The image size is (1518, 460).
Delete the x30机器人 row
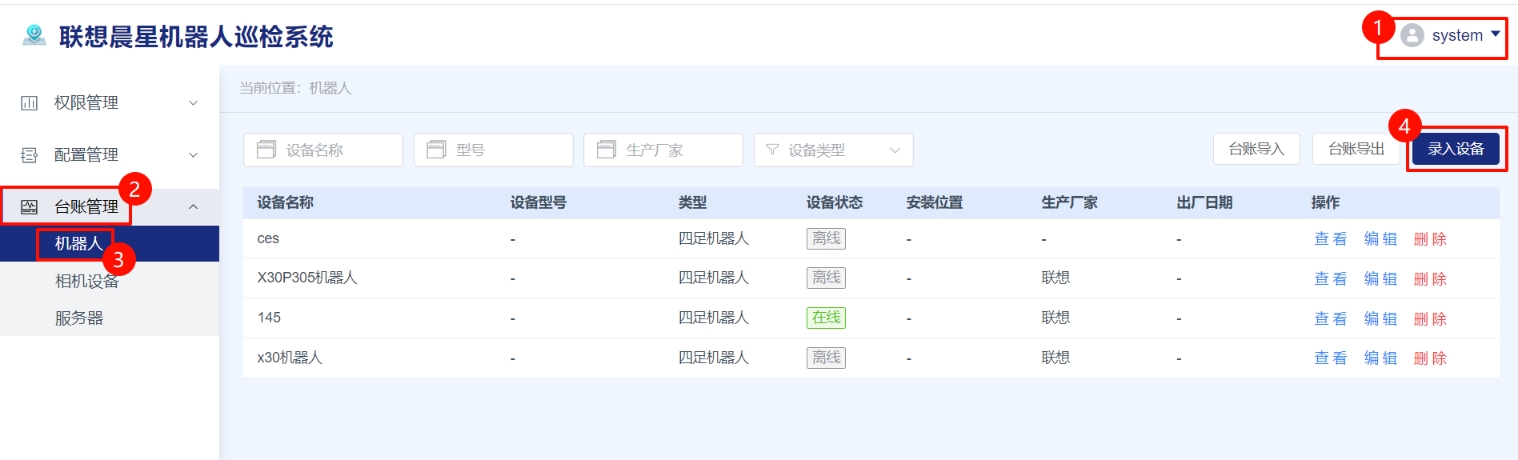[1430, 358]
